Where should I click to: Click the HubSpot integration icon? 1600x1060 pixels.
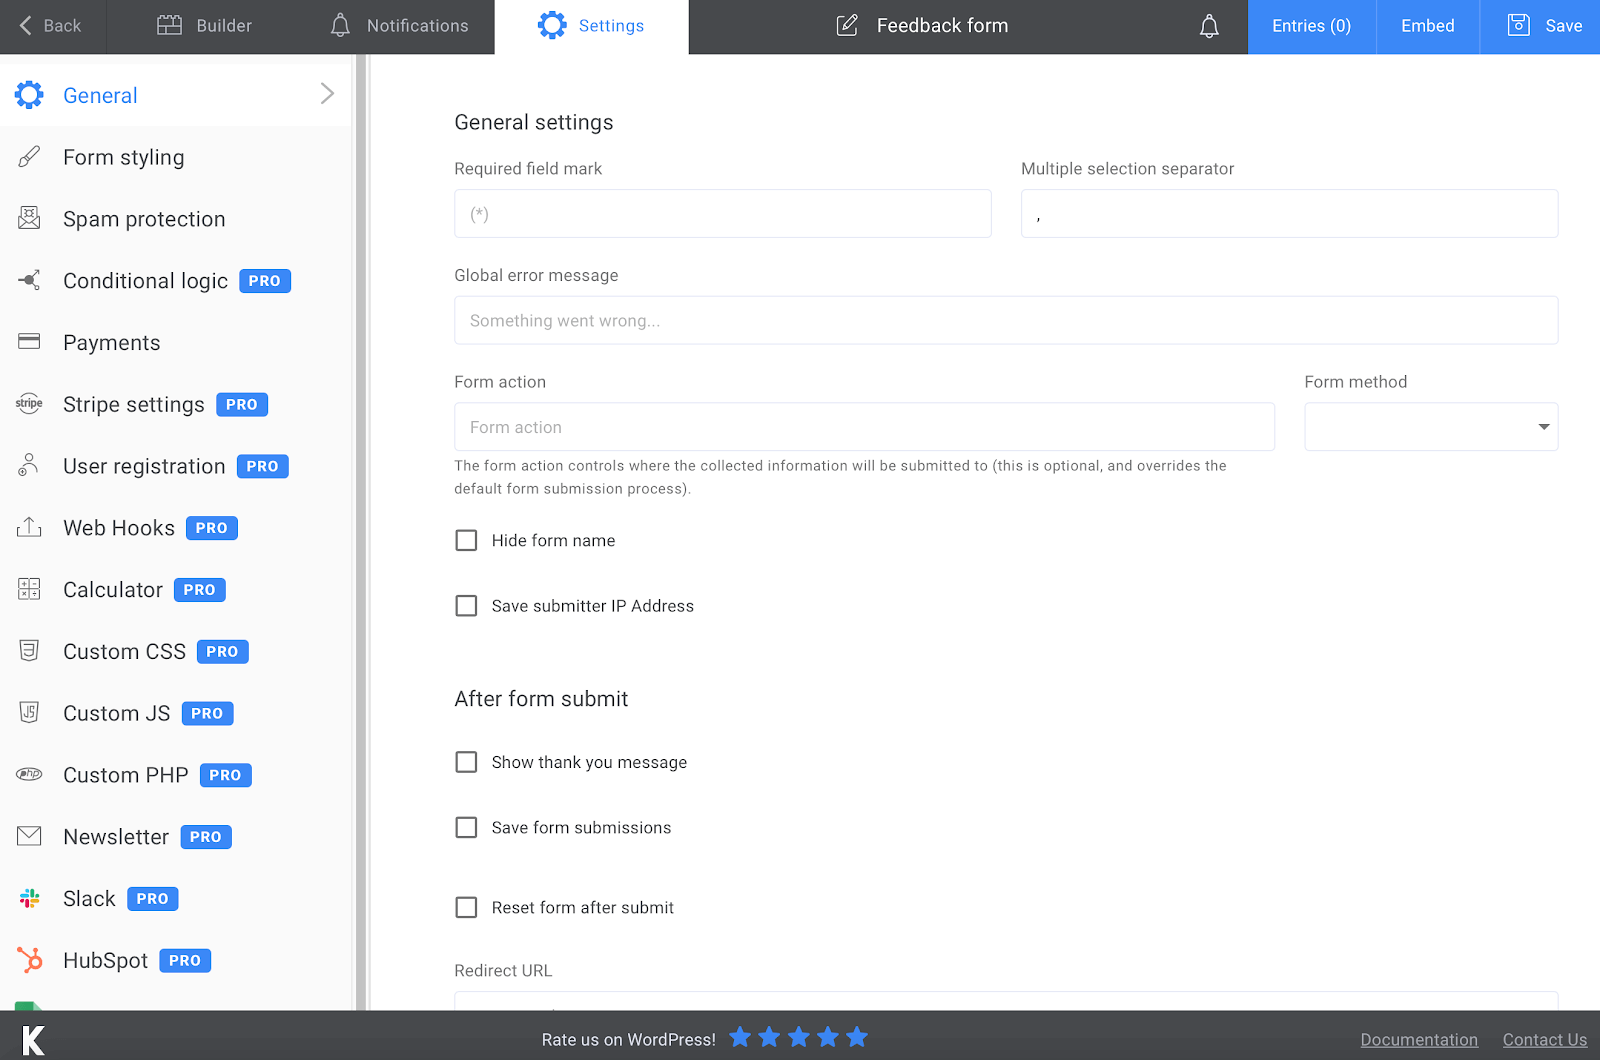(x=29, y=960)
